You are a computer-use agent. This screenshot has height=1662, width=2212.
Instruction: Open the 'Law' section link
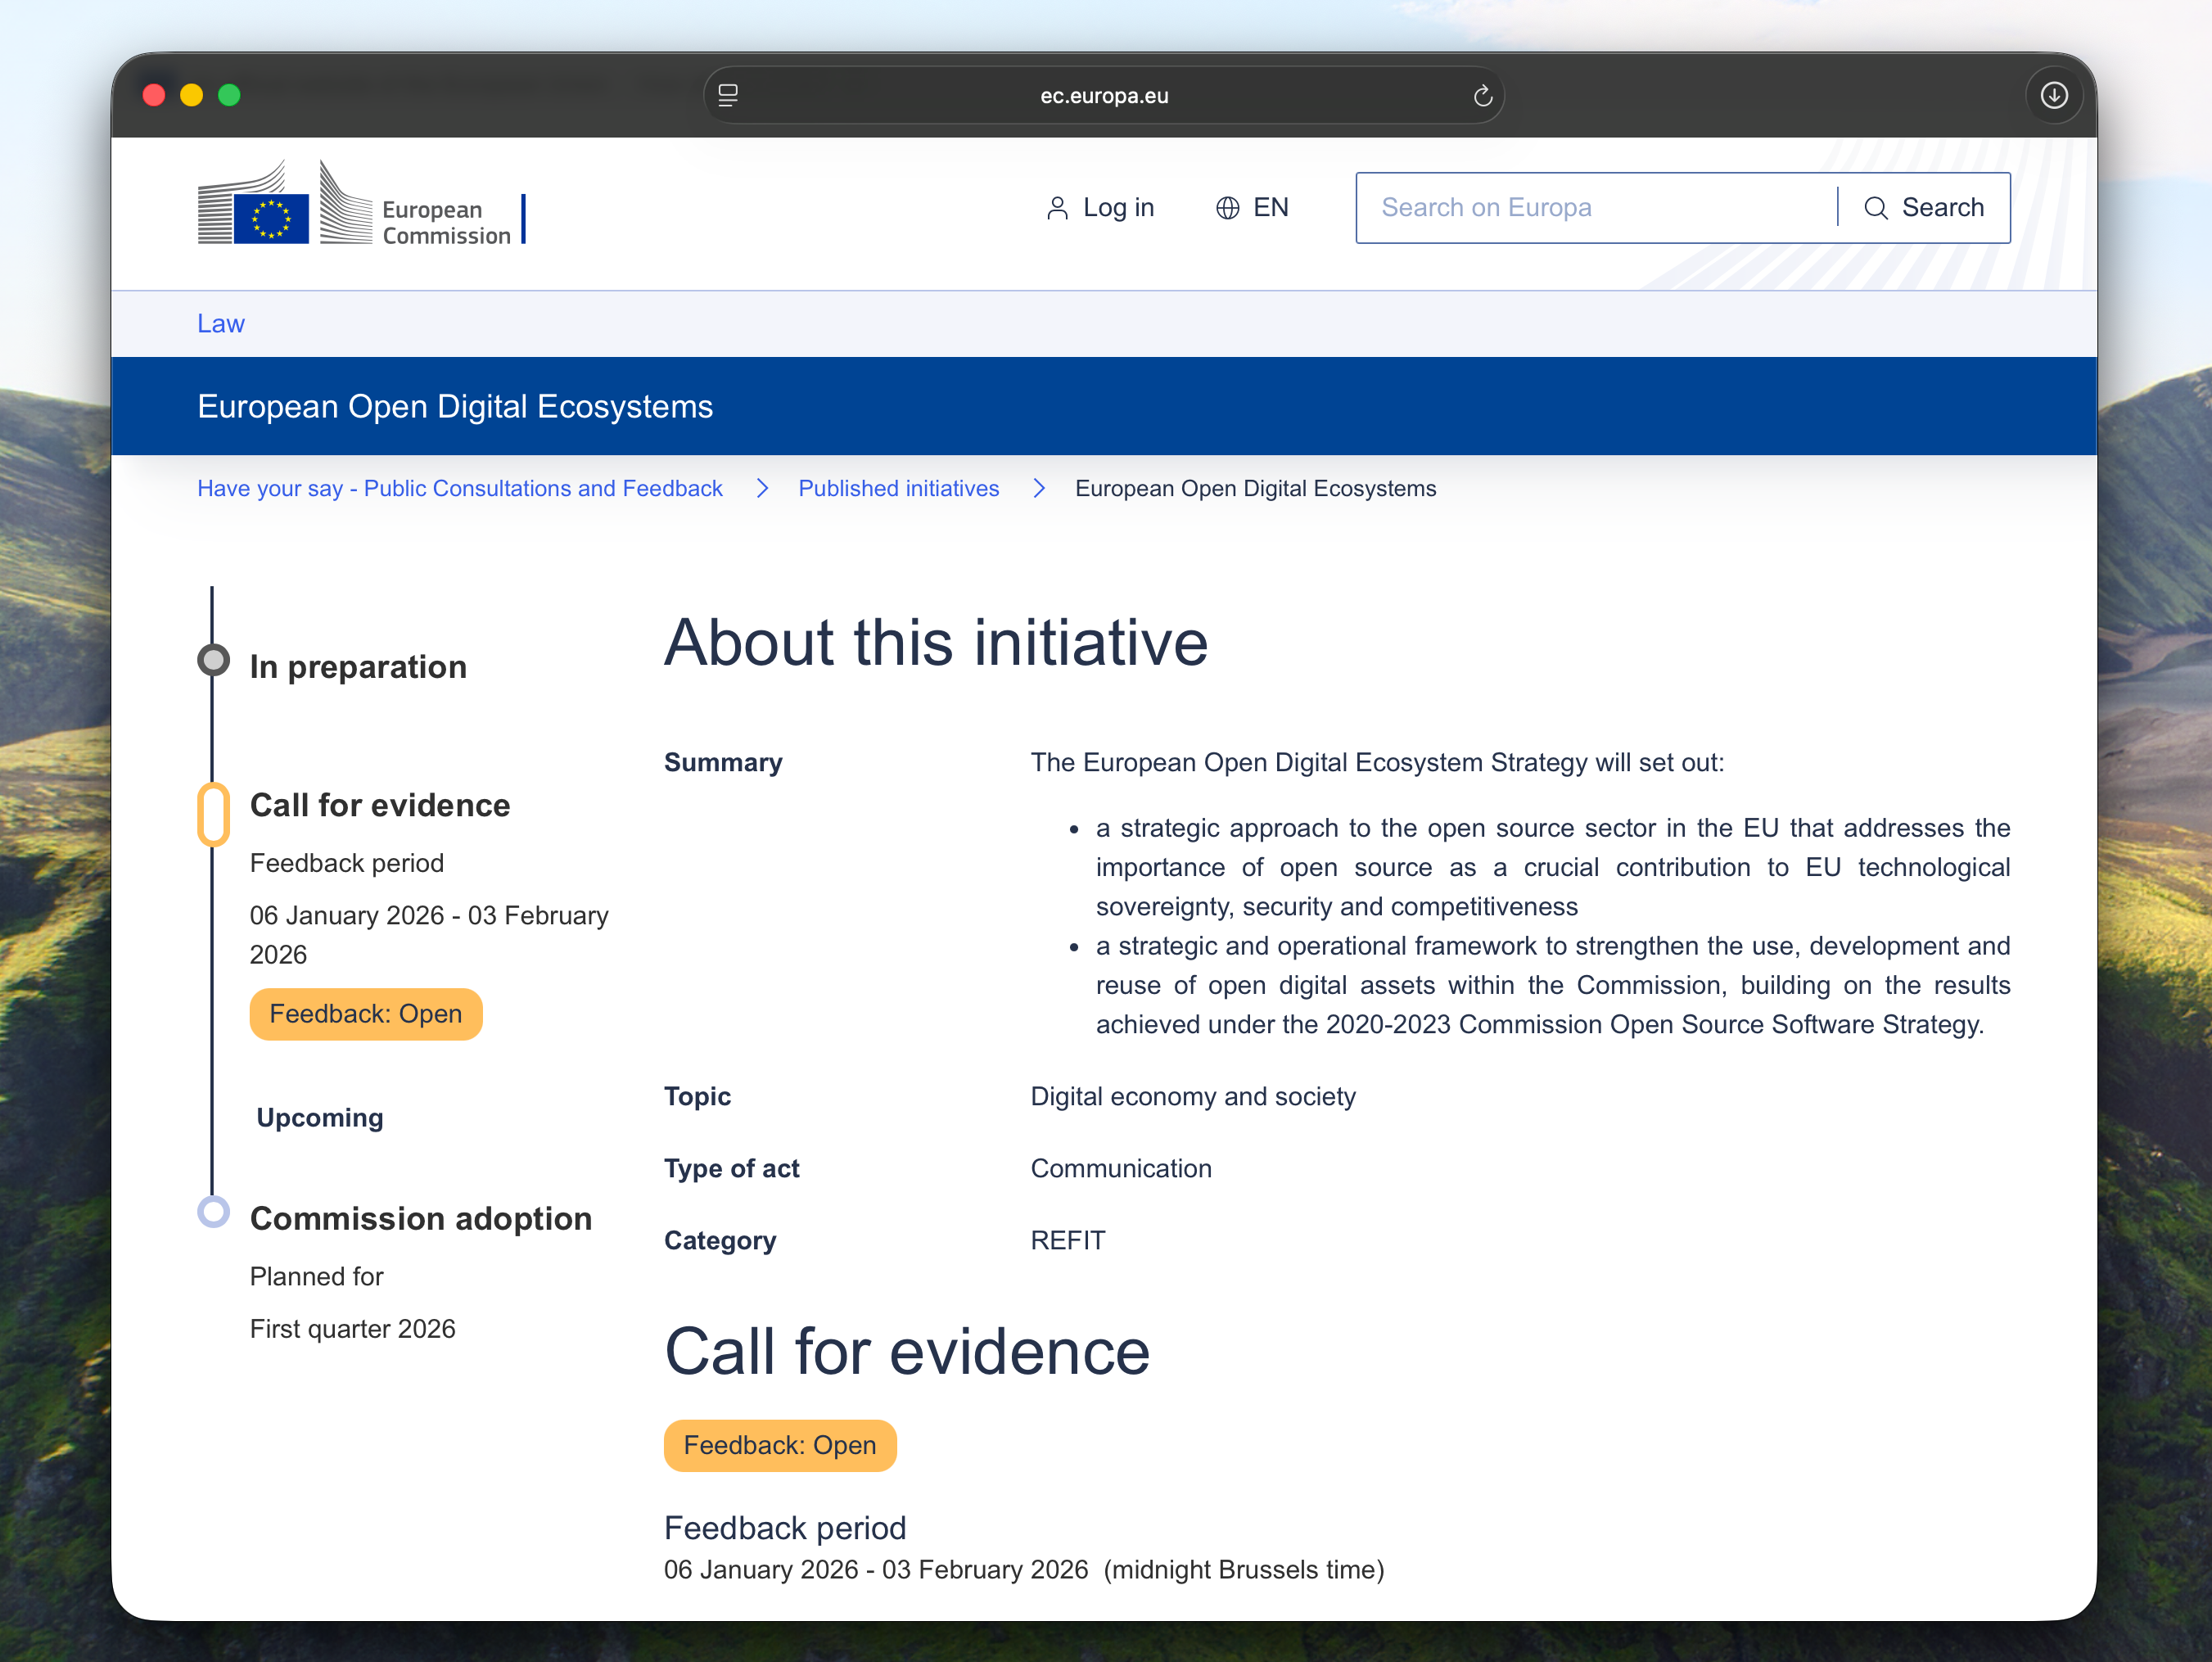point(220,323)
